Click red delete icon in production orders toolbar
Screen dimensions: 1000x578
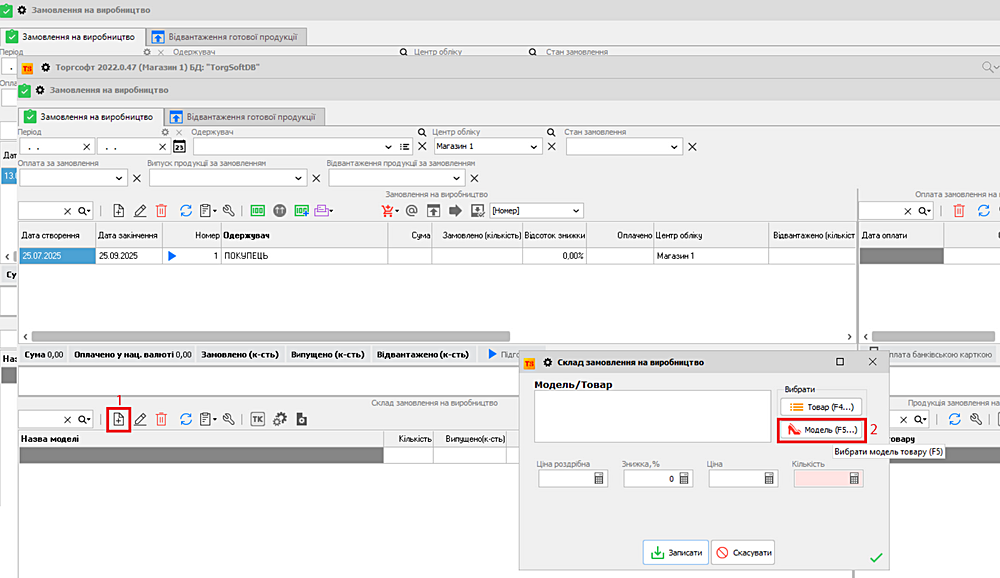(160, 211)
